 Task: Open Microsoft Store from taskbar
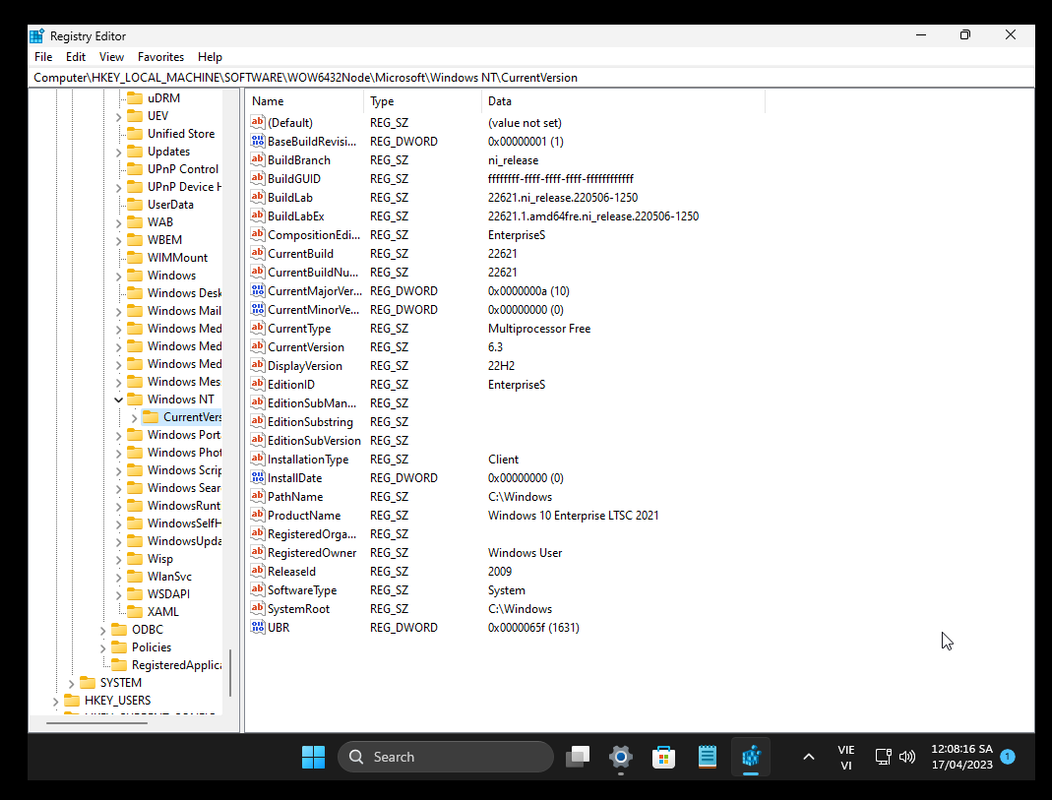pyautogui.click(x=664, y=757)
